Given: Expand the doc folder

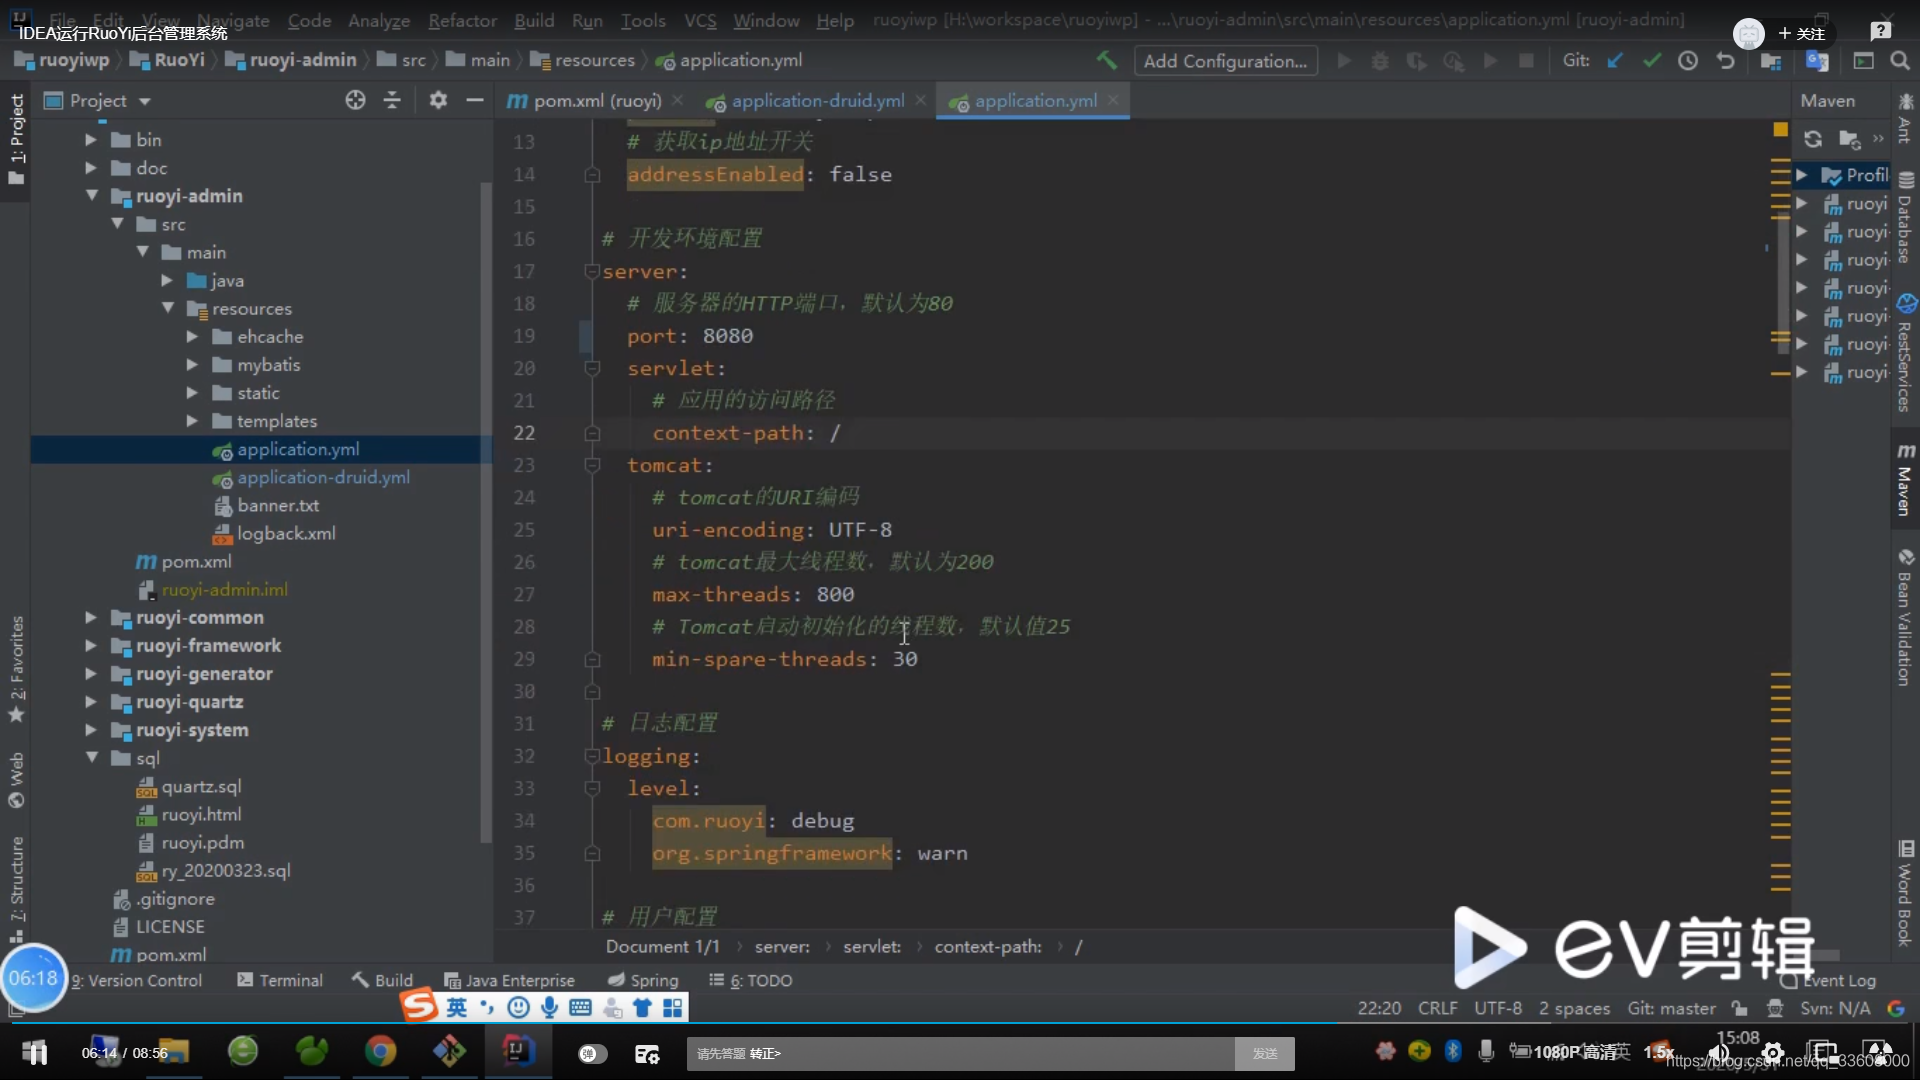Looking at the screenshot, I should [x=91, y=168].
